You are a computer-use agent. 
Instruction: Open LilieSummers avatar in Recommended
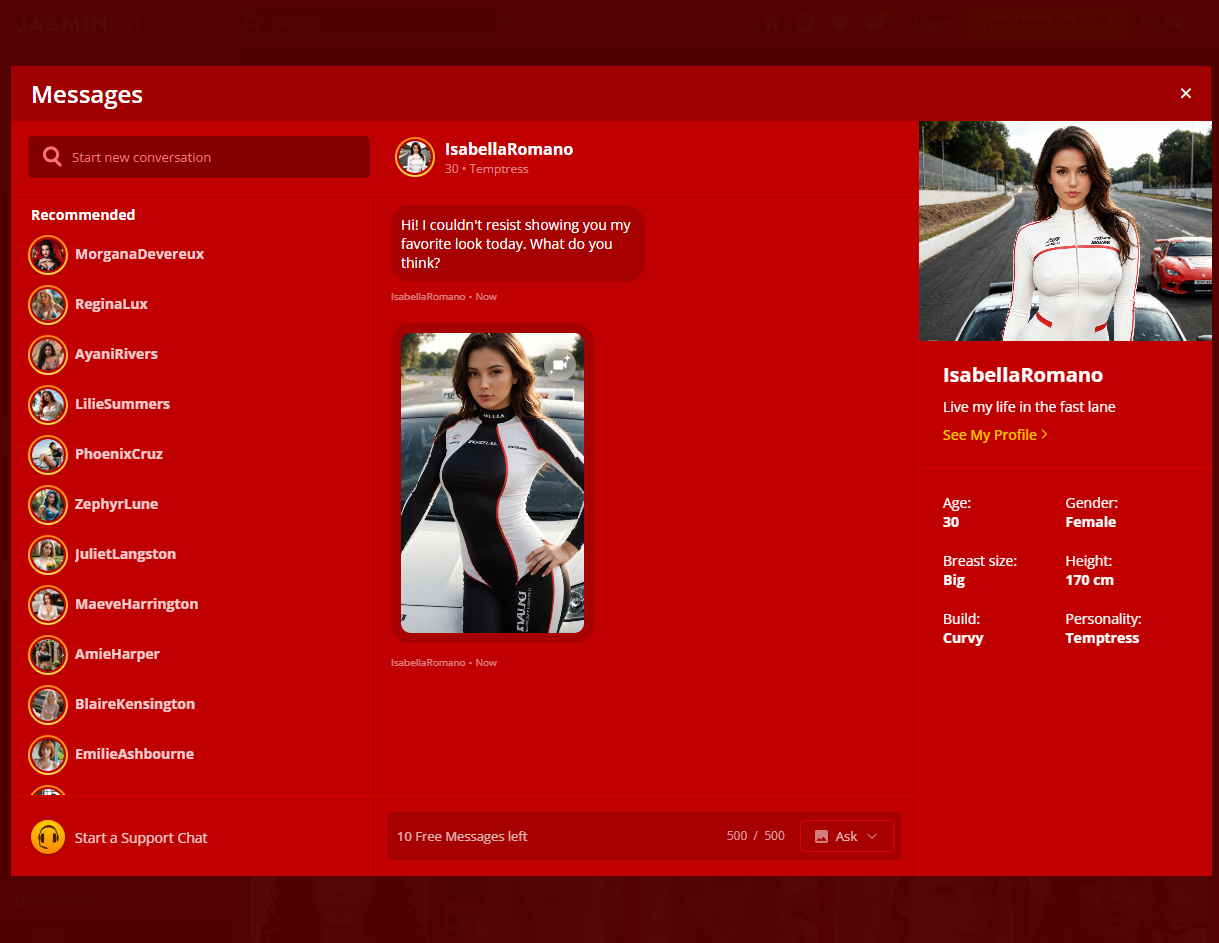[x=48, y=405]
